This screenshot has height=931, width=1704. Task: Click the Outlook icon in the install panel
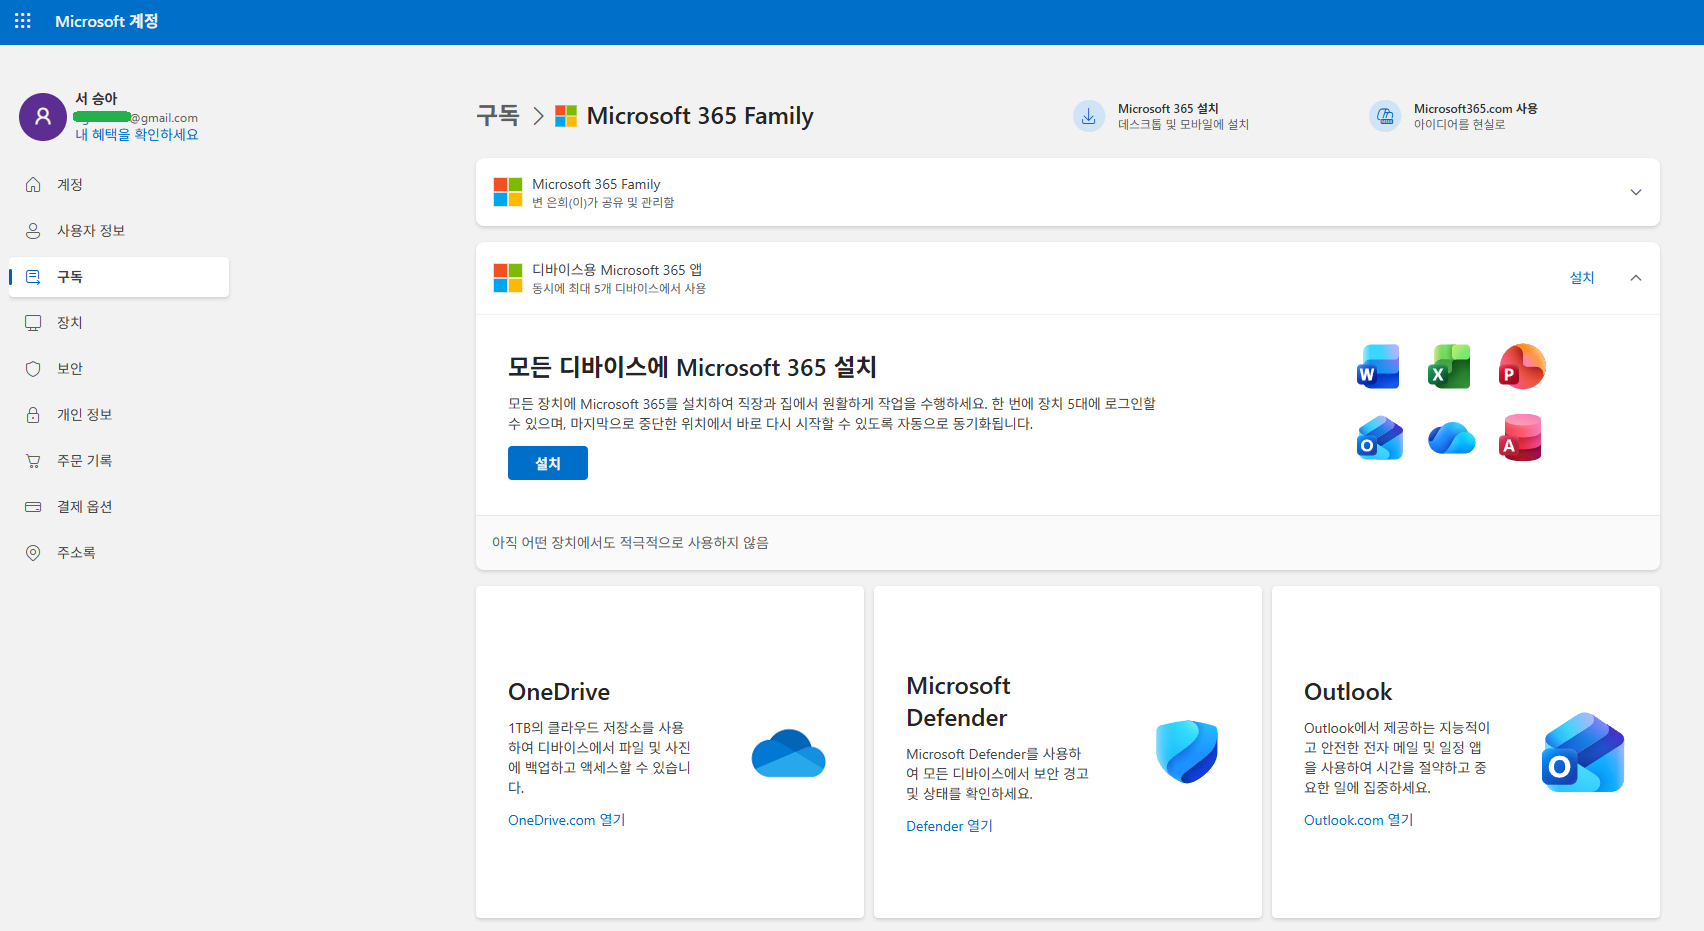(1379, 438)
